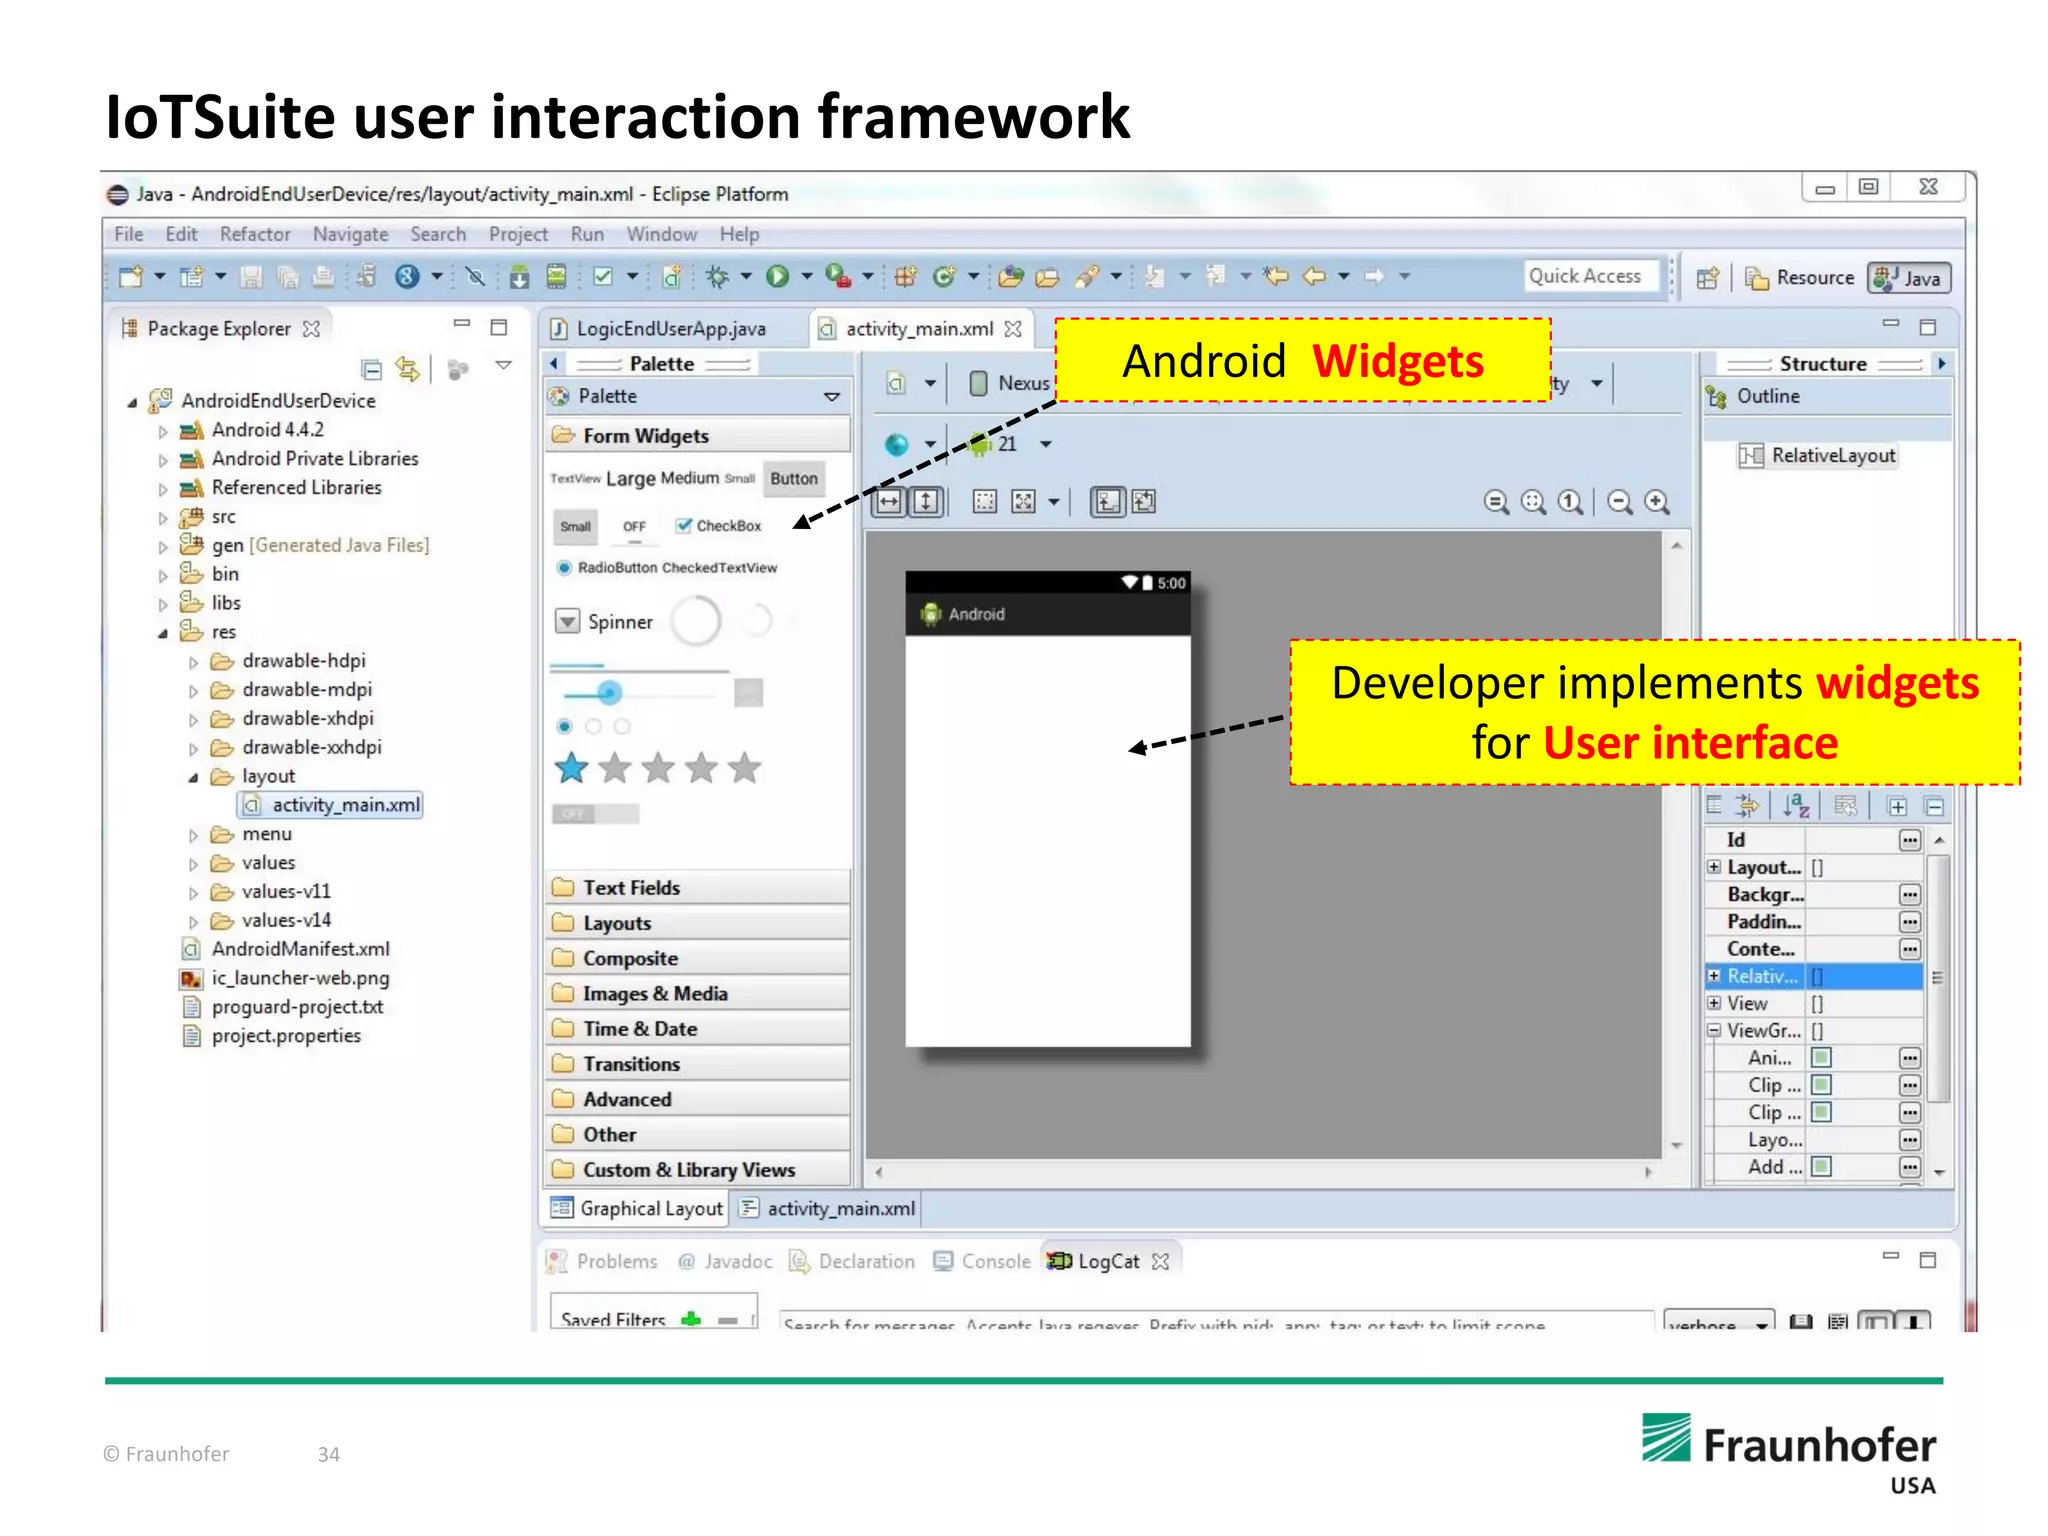The height and width of the screenshot is (1536, 2048).
Task: Click the large circular progress widget
Action: point(695,622)
